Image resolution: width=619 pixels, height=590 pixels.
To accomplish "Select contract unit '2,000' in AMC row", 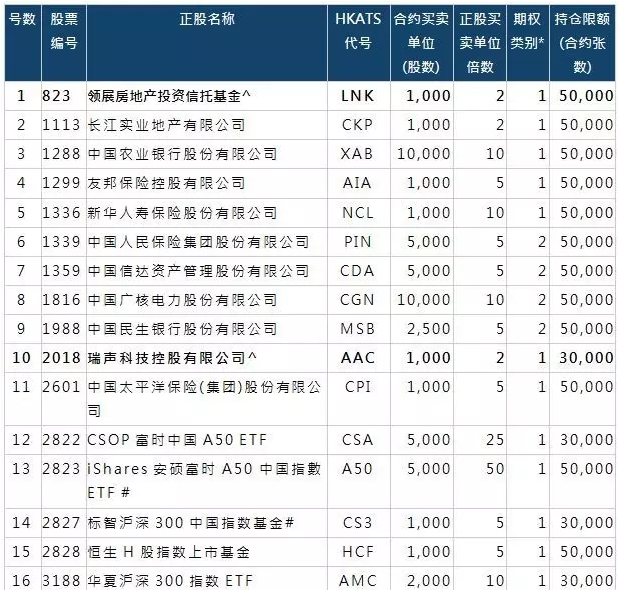I will point(428,581).
